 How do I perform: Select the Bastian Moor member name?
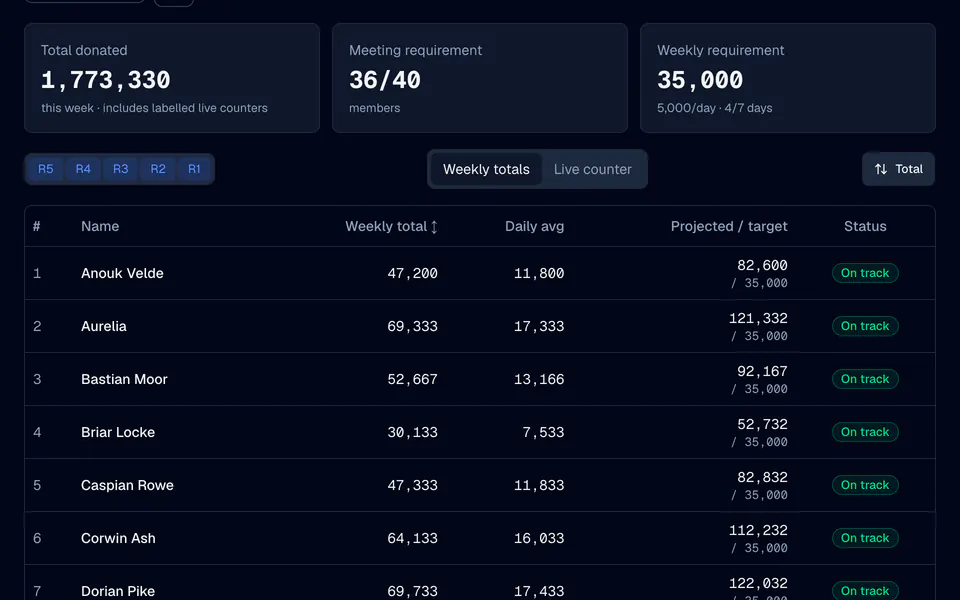tap(124, 379)
